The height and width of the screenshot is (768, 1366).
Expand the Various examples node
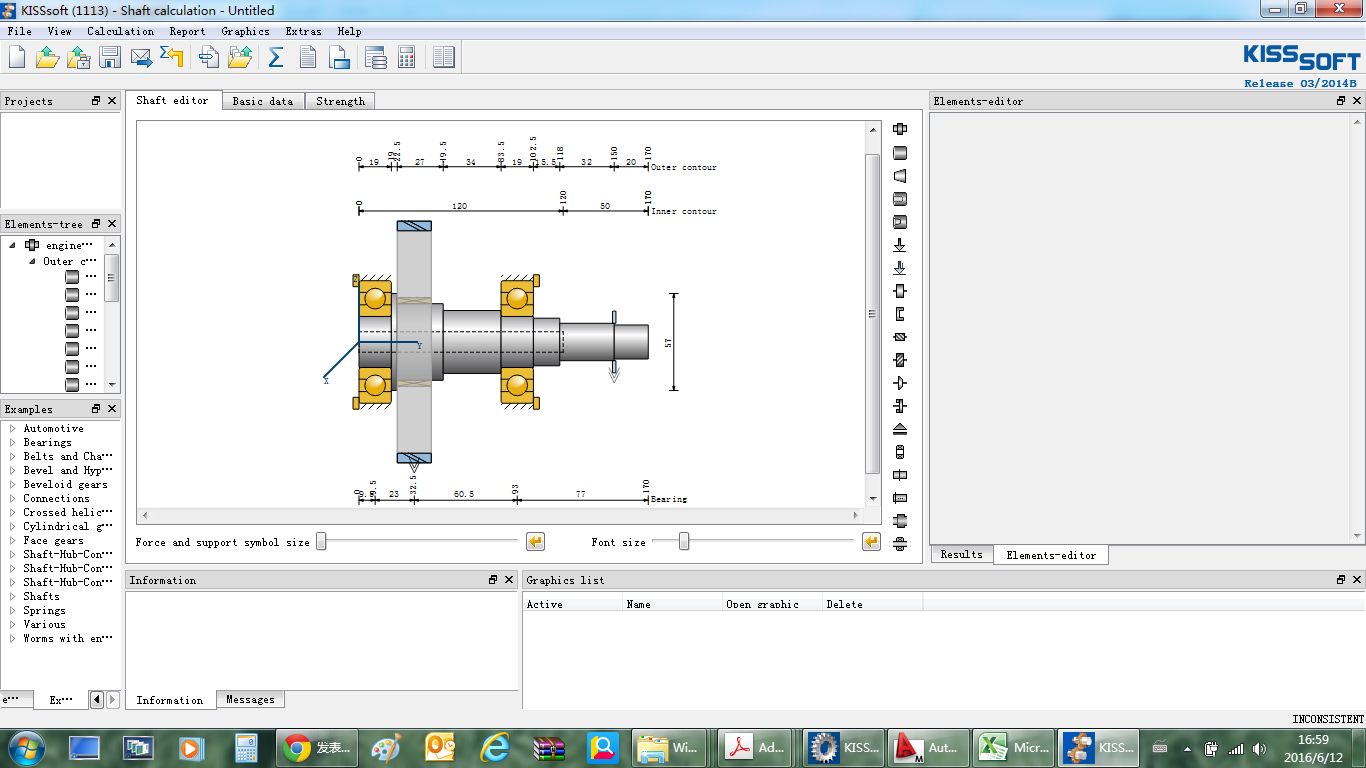pyautogui.click(x=12, y=624)
